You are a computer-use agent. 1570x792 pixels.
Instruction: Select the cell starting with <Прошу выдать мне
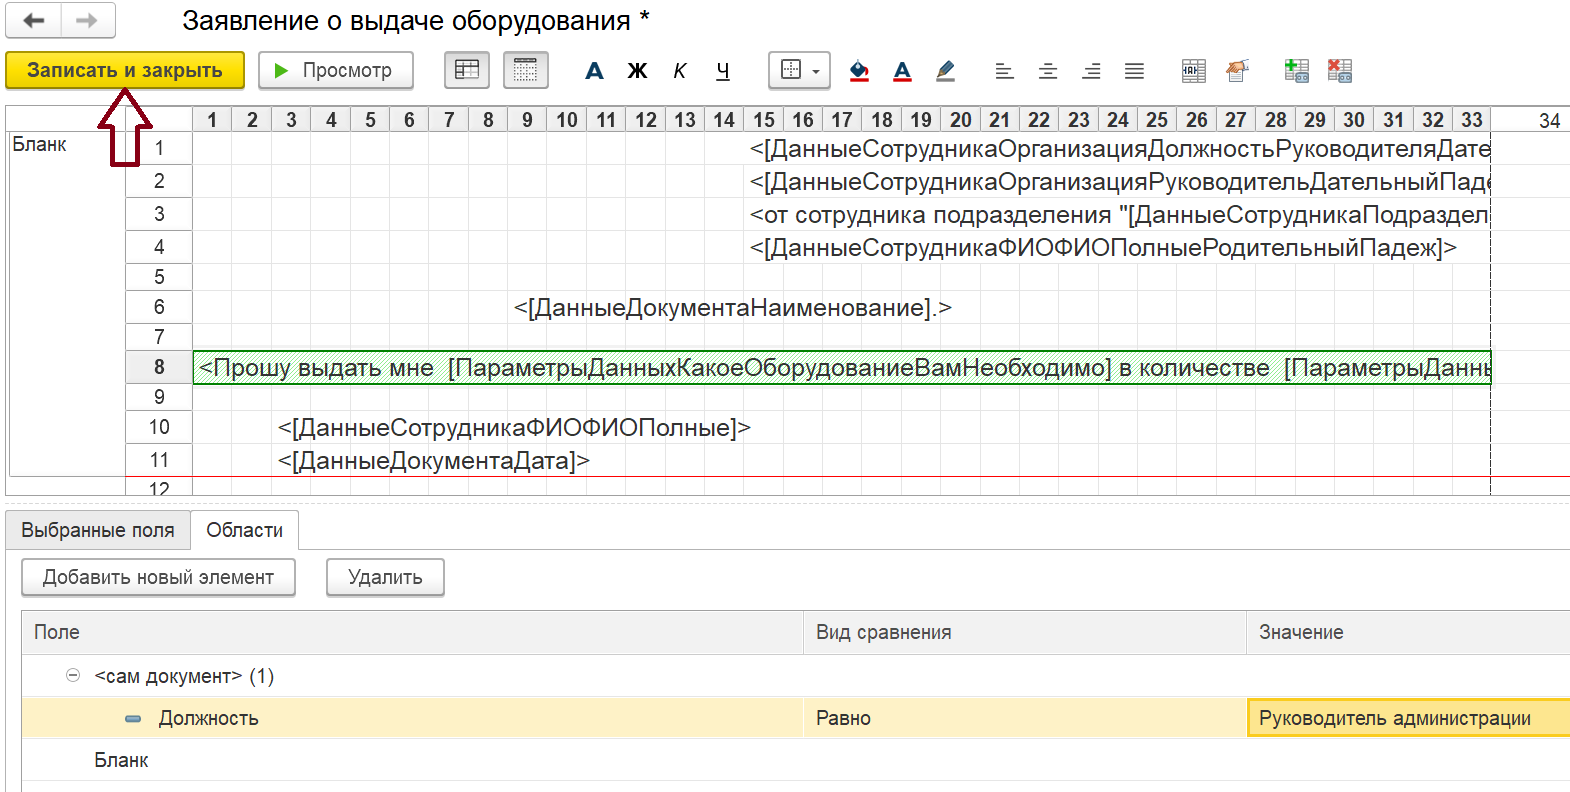[842, 367]
